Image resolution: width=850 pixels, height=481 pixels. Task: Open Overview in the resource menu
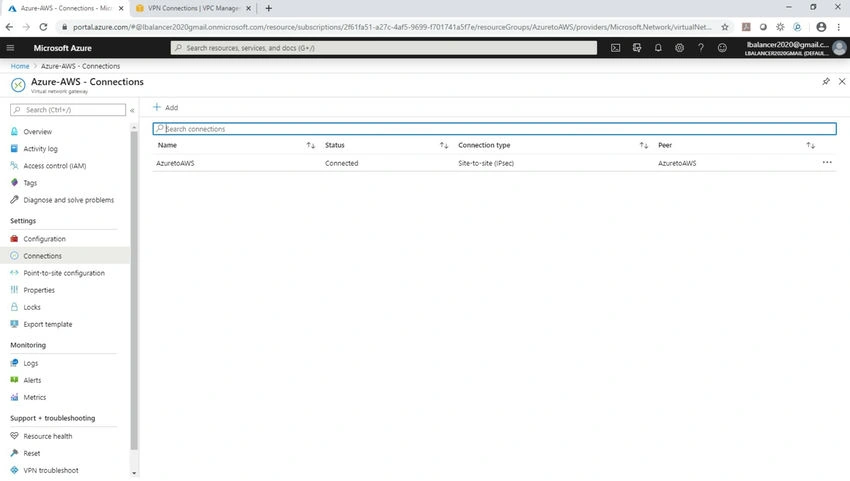coord(37,132)
